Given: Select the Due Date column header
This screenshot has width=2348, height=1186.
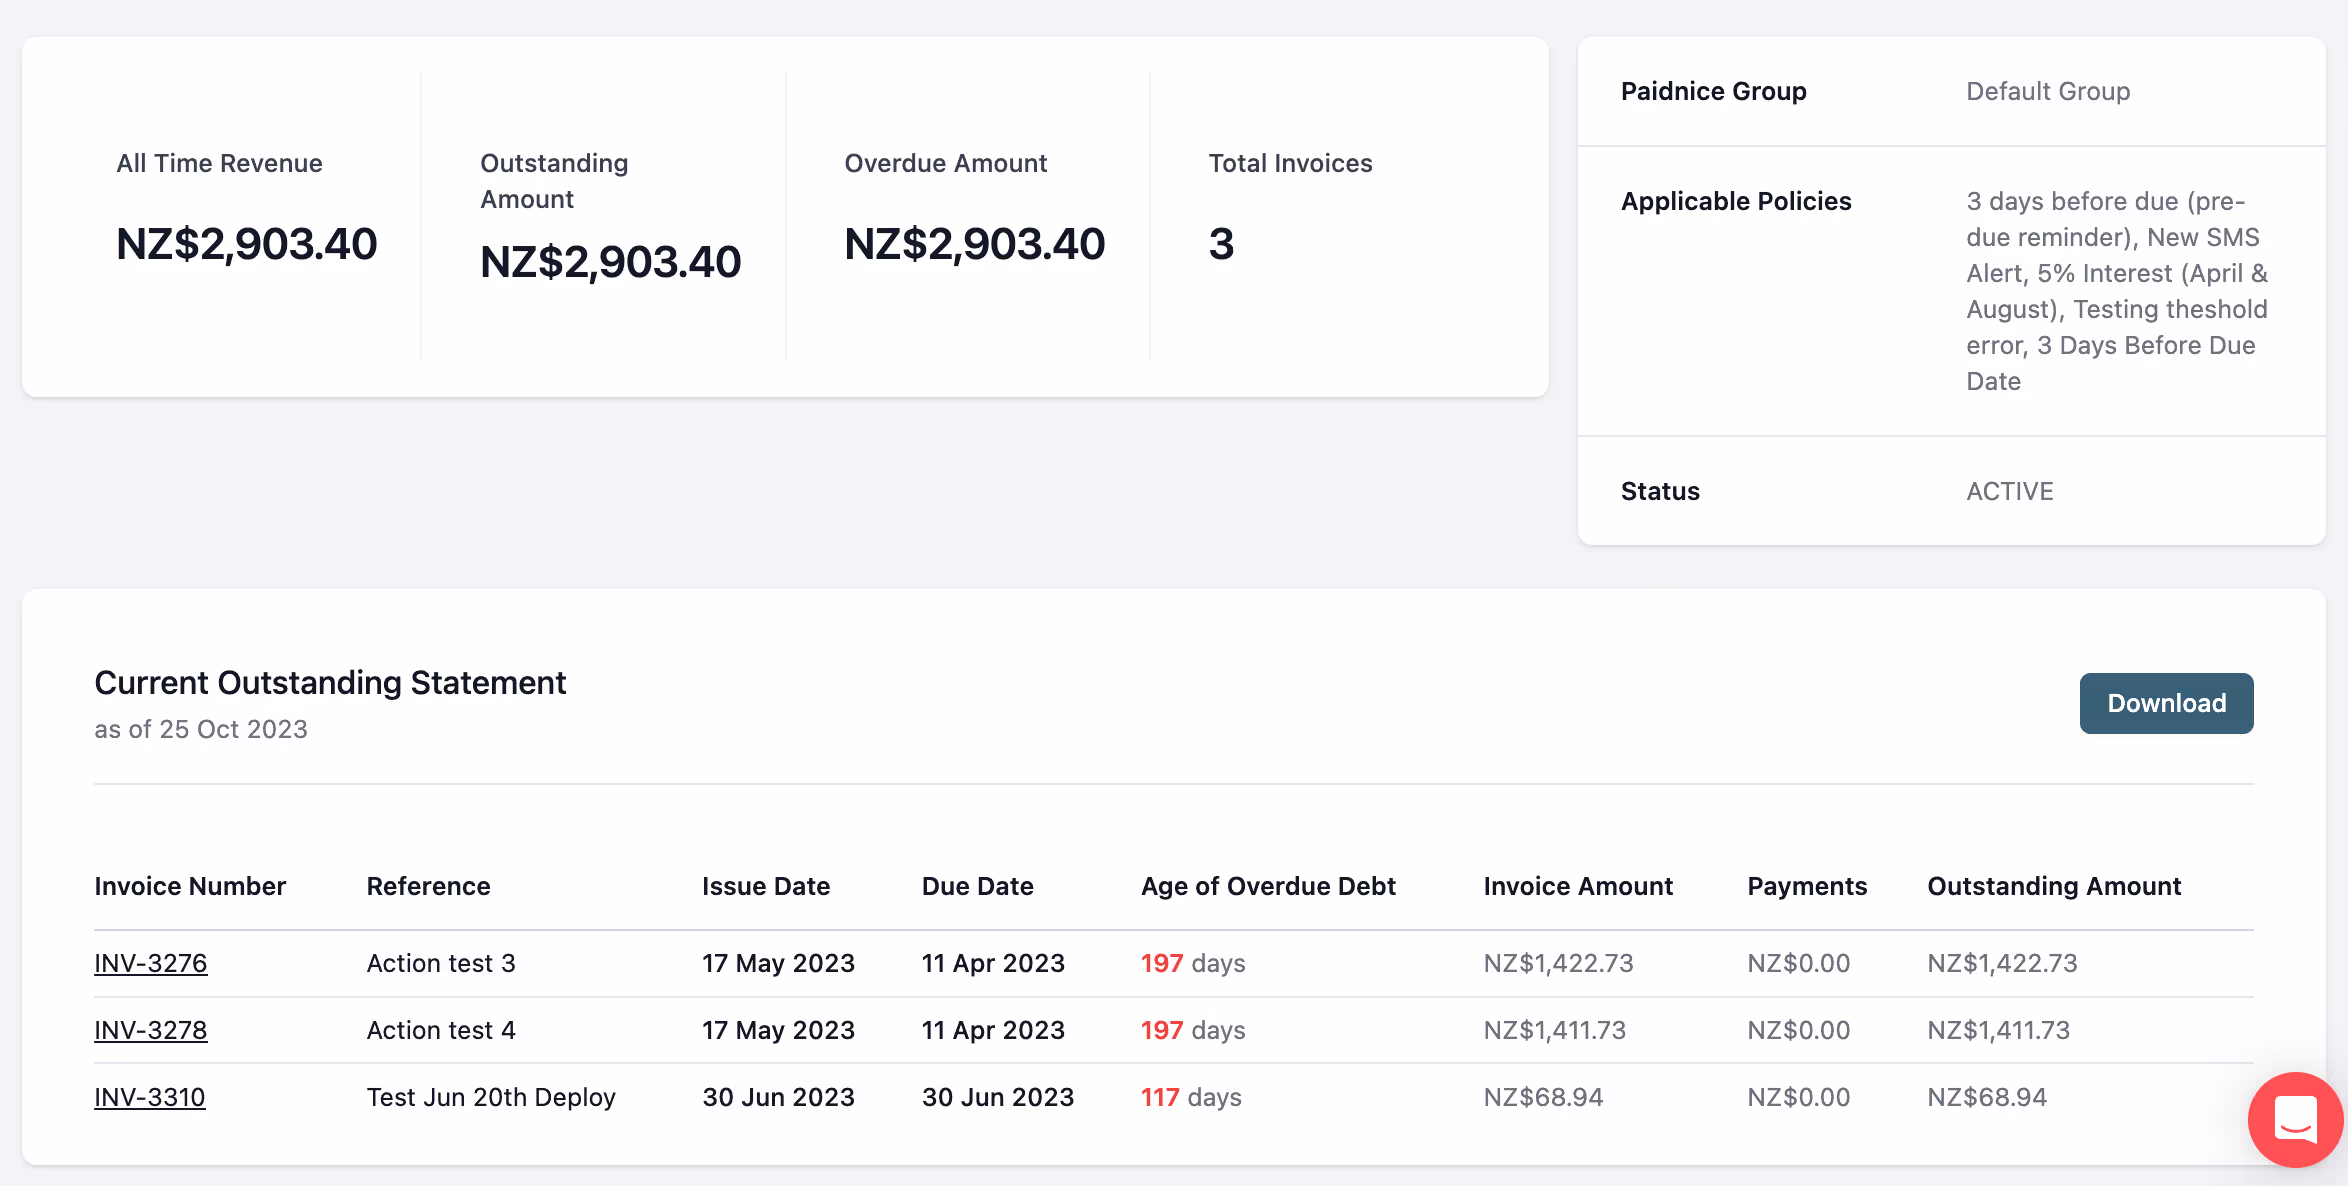Looking at the screenshot, I should (x=978, y=886).
